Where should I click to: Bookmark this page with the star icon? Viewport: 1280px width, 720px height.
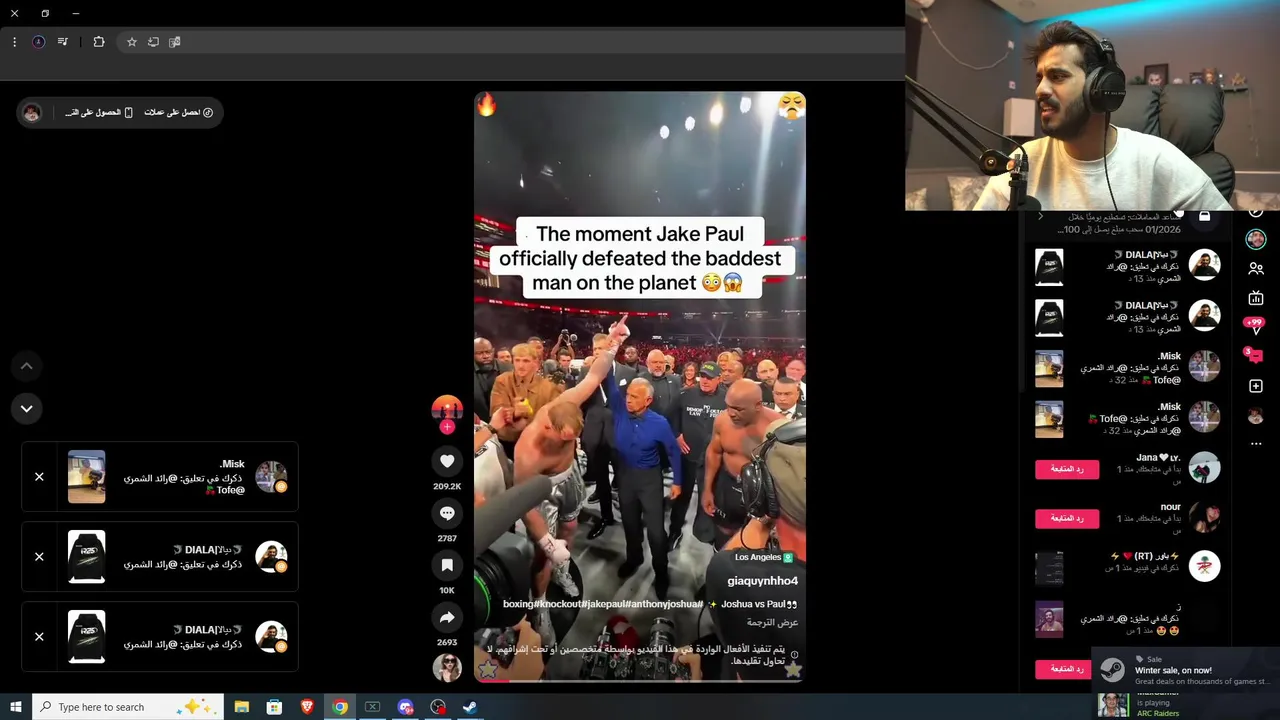(x=131, y=42)
